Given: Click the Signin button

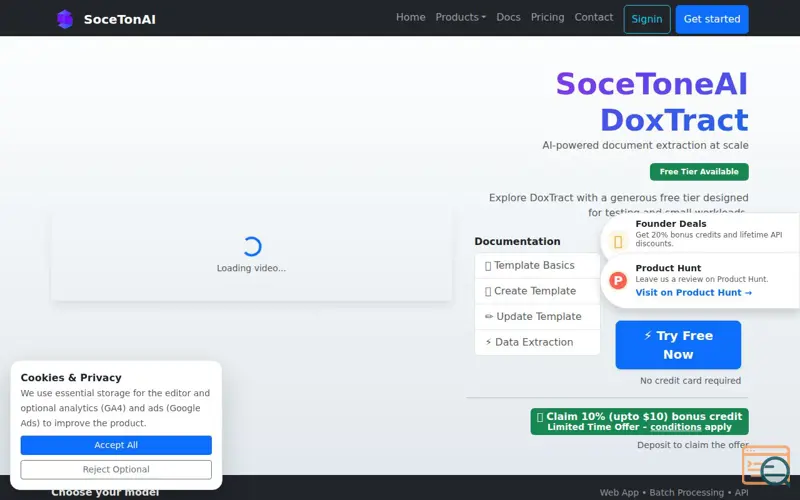Looking at the screenshot, I should (647, 19).
